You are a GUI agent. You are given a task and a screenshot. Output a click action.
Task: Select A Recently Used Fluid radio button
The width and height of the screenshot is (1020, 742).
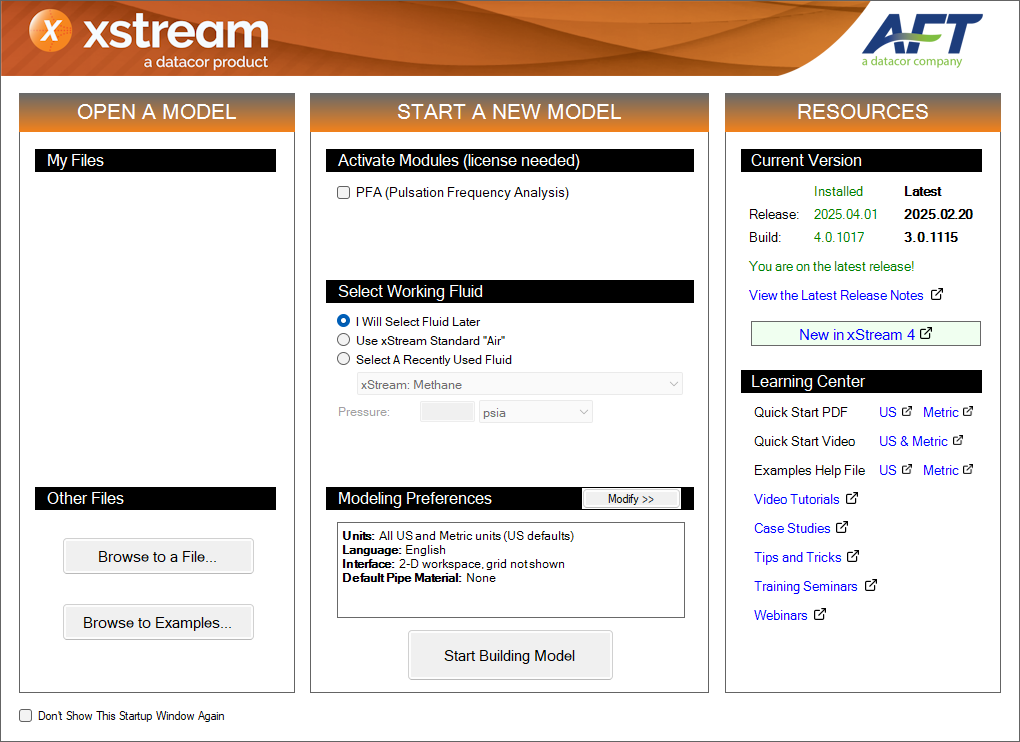point(343,358)
